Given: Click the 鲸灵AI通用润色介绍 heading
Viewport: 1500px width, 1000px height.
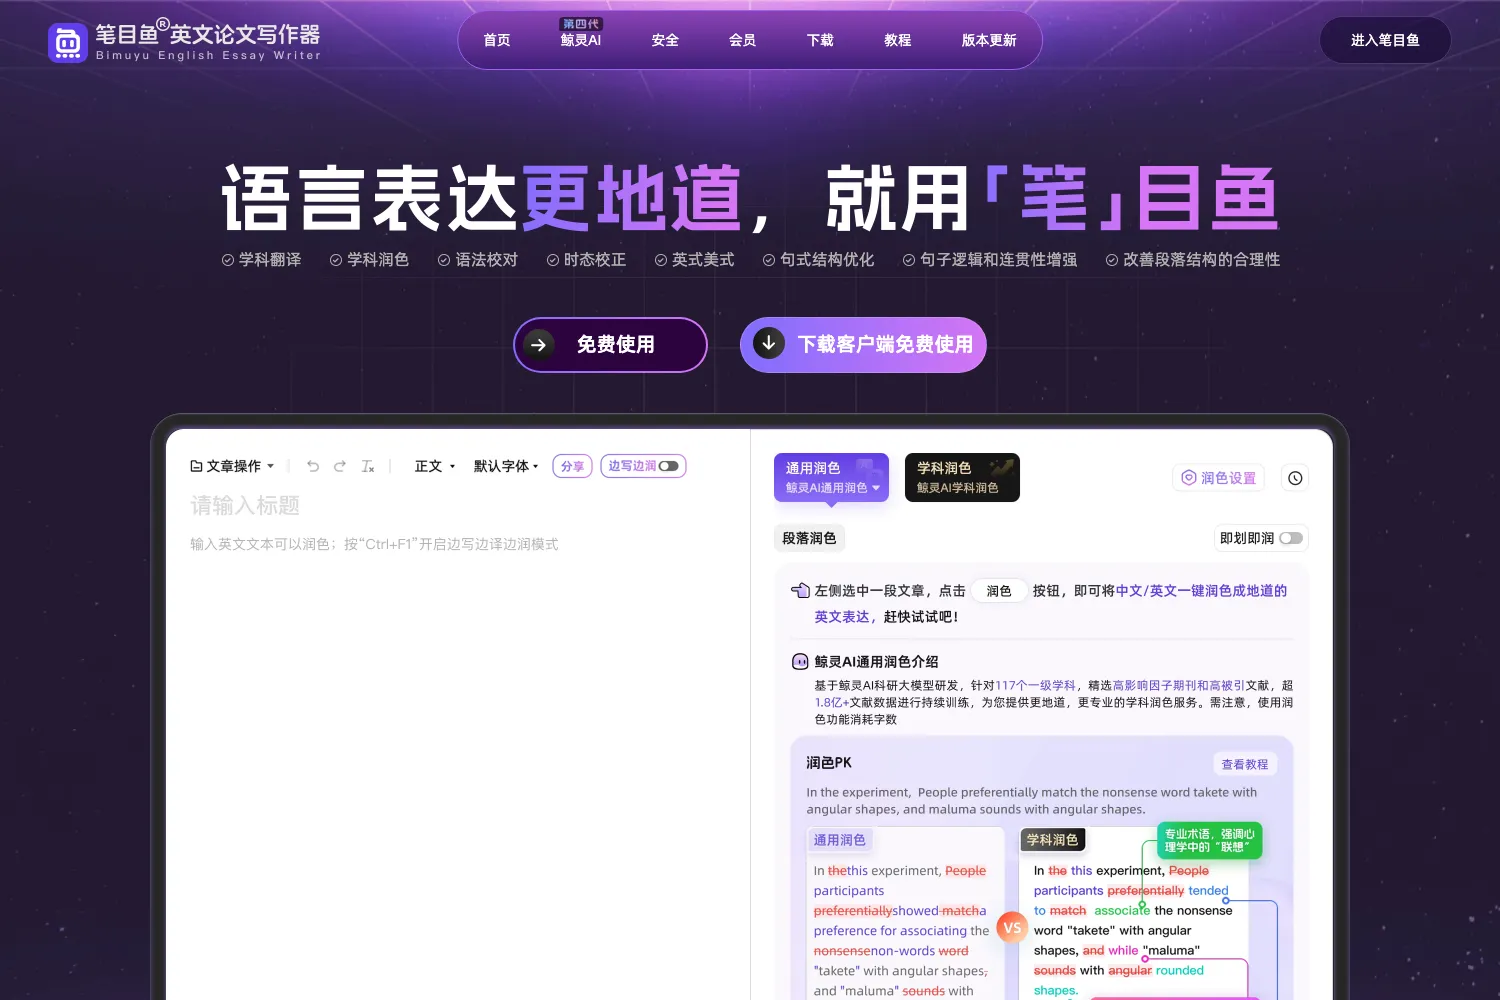Looking at the screenshot, I should [876, 662].
